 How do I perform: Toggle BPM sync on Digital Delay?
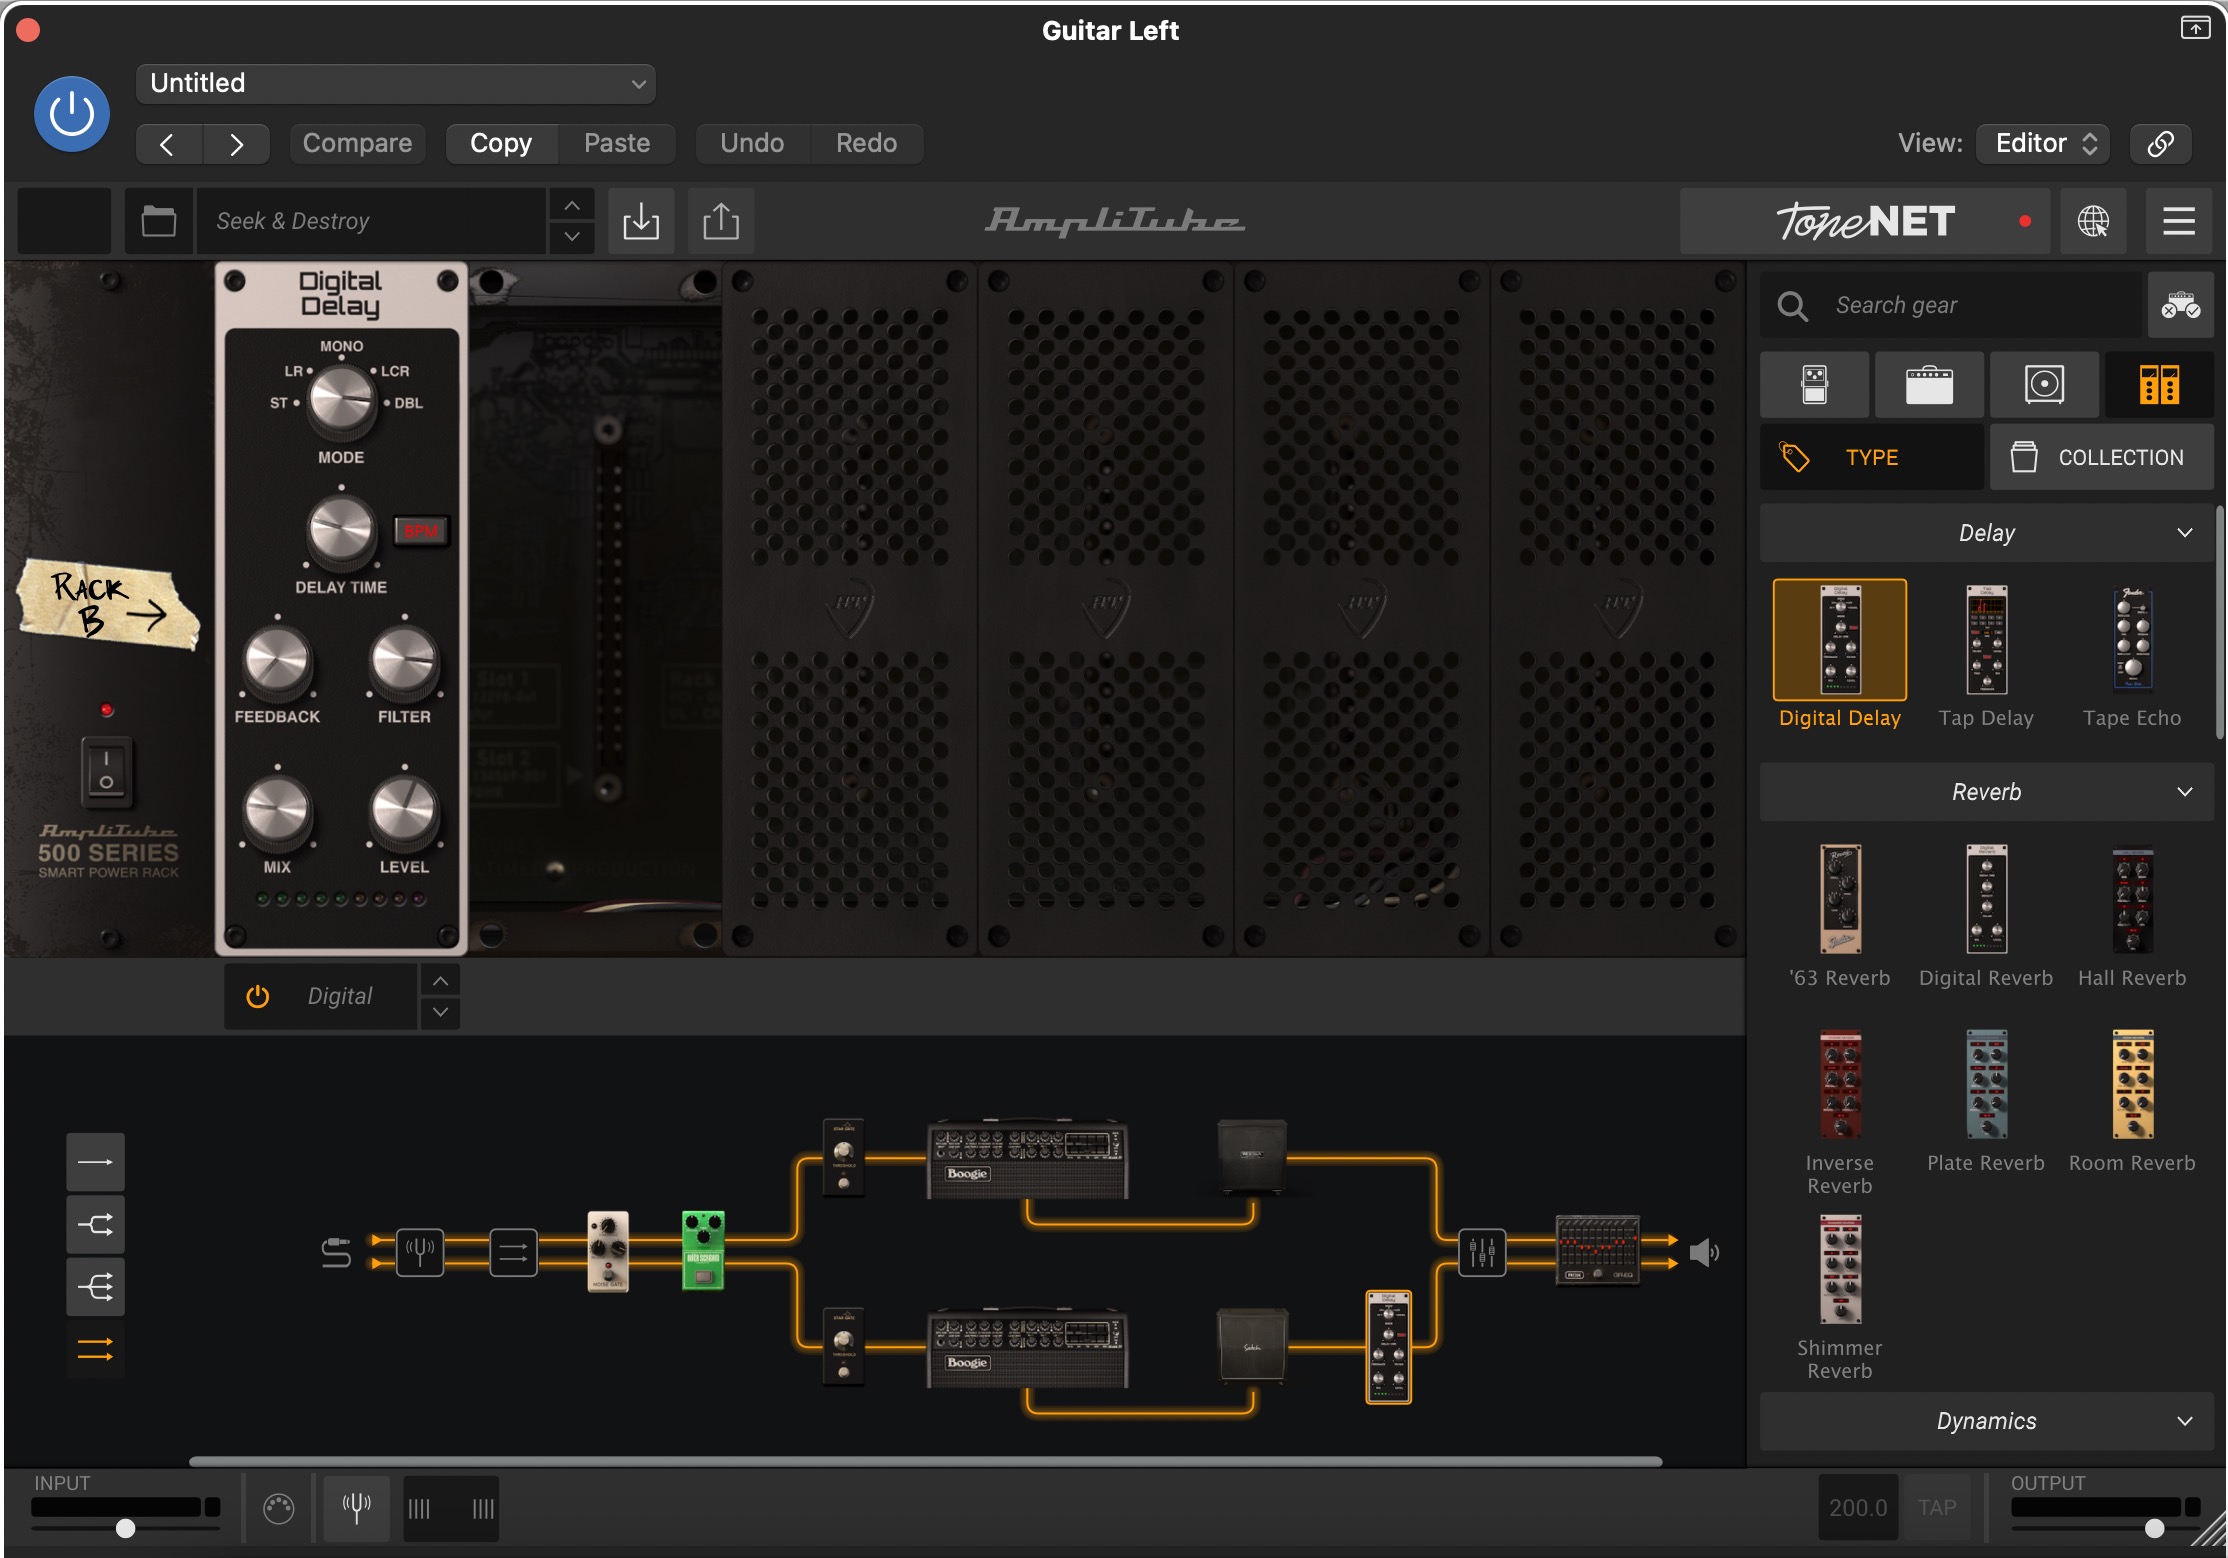[421, 530]
